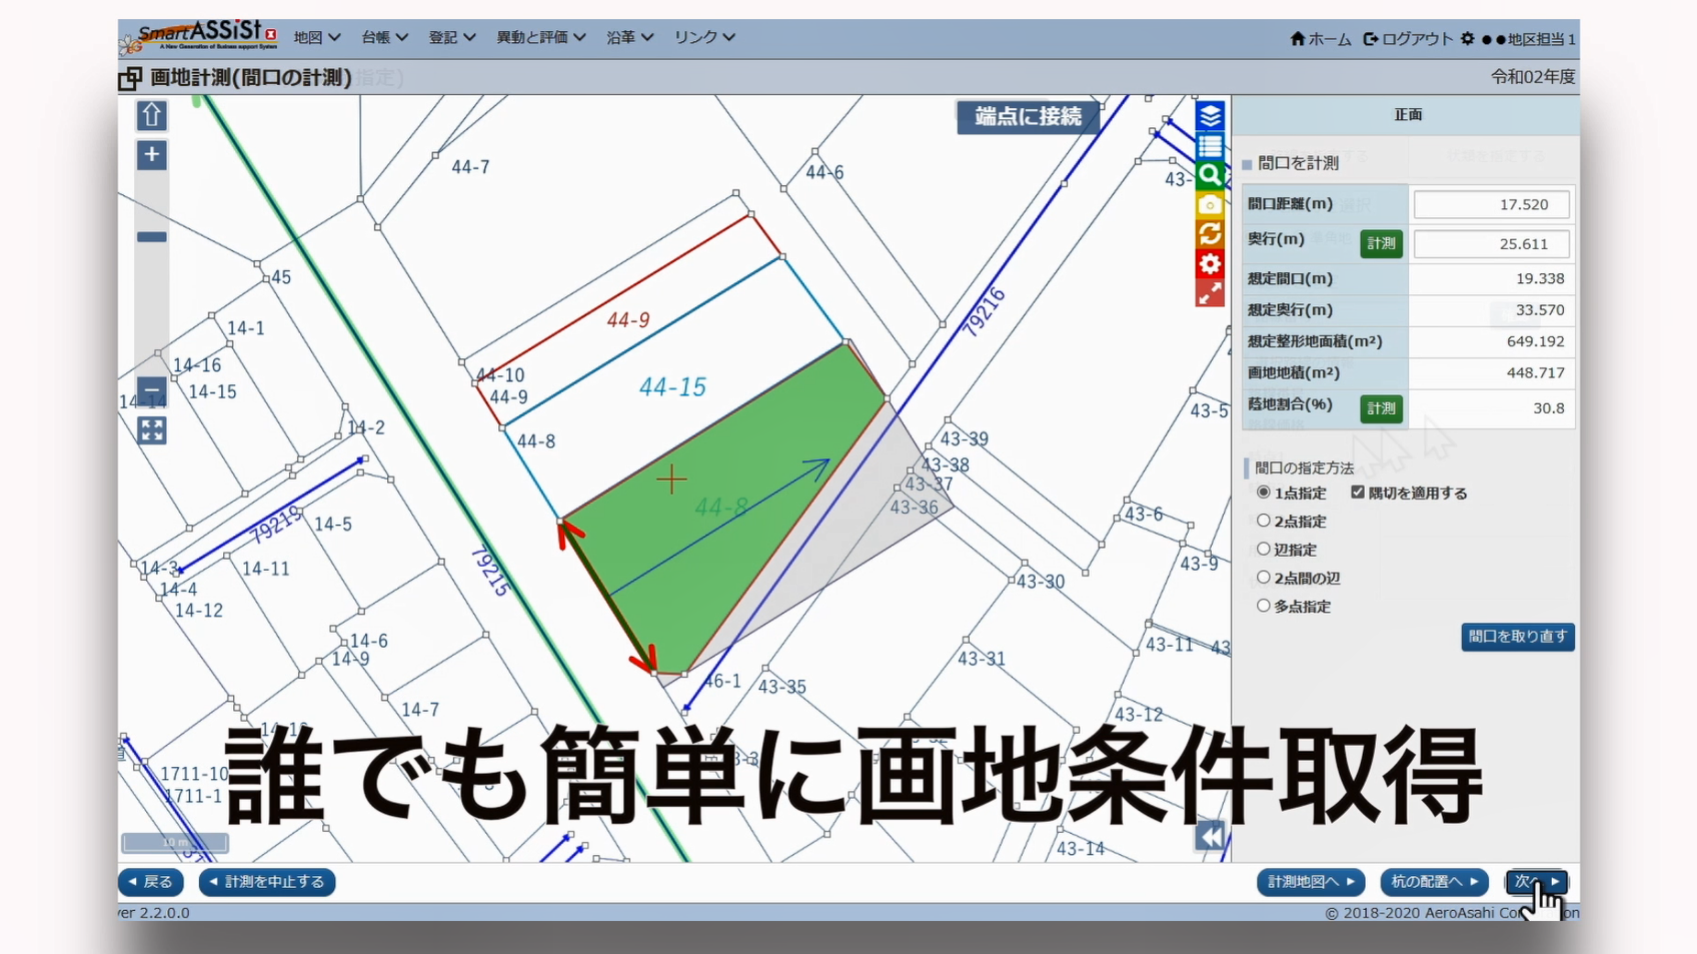
Task: Click the ログアウト link
Action: [1408, 39]
